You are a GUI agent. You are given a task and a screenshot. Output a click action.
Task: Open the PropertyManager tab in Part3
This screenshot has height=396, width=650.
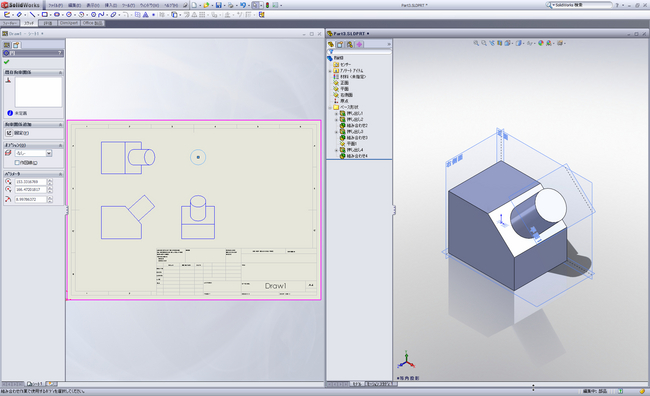tap(340, 44)
